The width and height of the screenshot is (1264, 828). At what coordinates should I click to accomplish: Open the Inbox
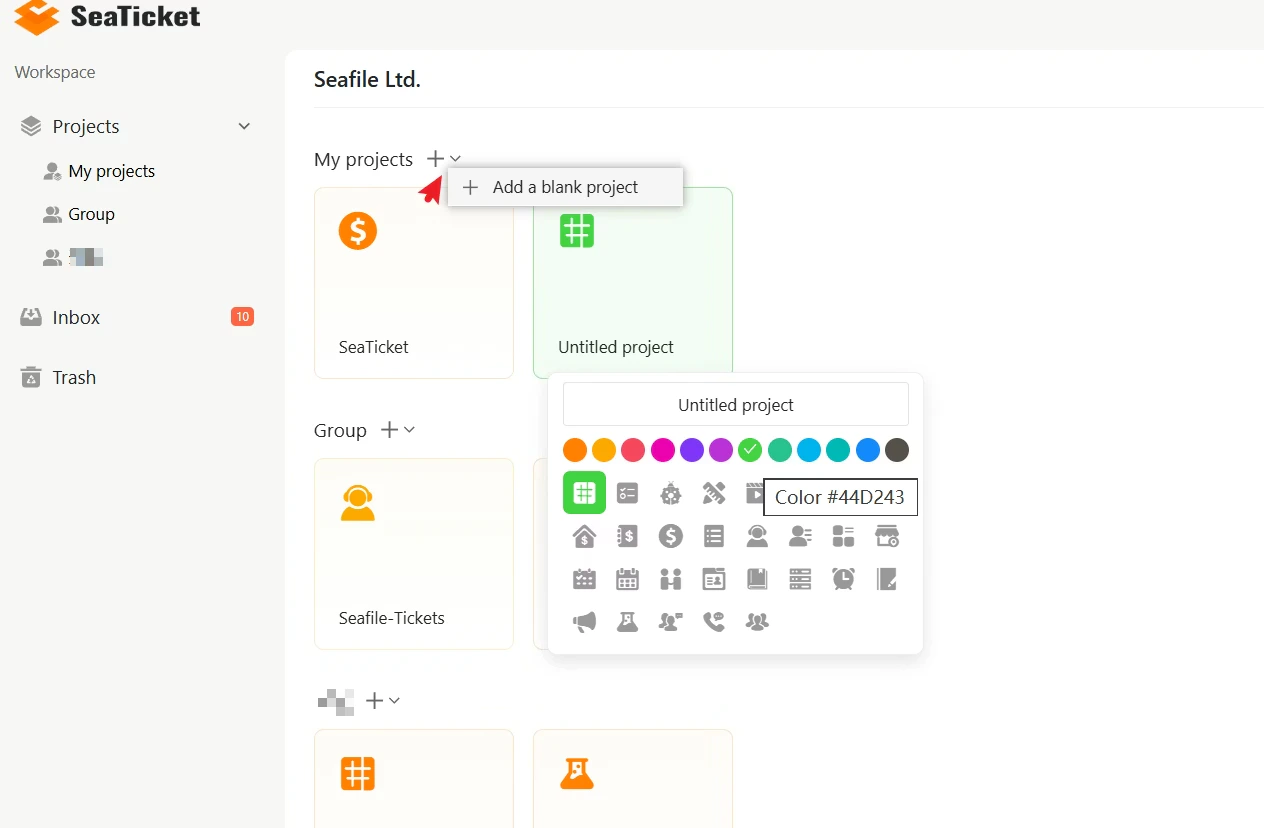click(137, 317)
